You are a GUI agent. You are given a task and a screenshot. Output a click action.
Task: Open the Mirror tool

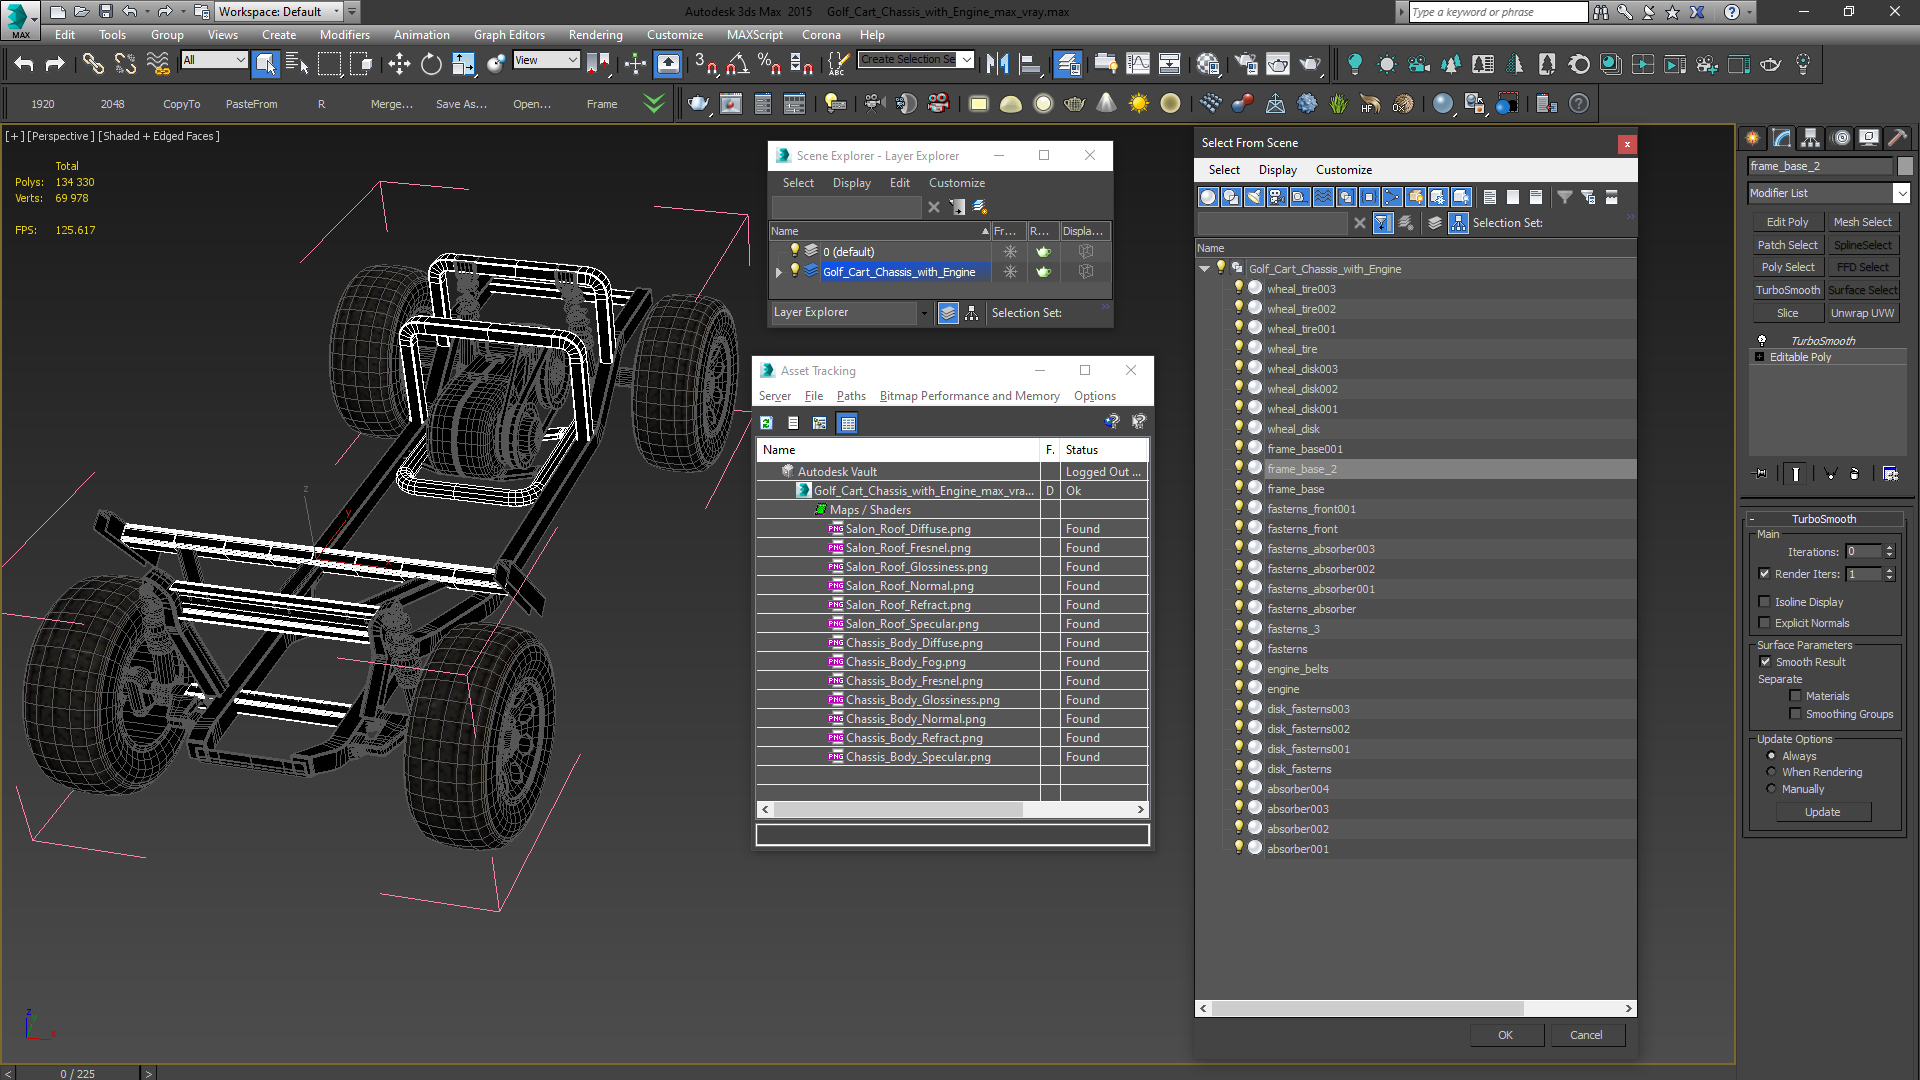(997, 64)
